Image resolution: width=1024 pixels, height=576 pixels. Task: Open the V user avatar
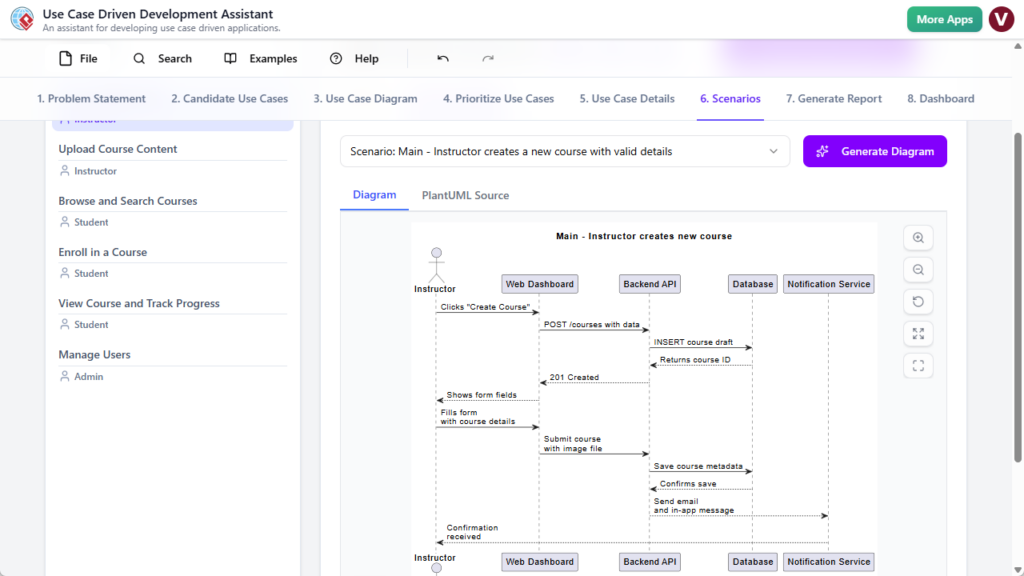coord(1001,19)
